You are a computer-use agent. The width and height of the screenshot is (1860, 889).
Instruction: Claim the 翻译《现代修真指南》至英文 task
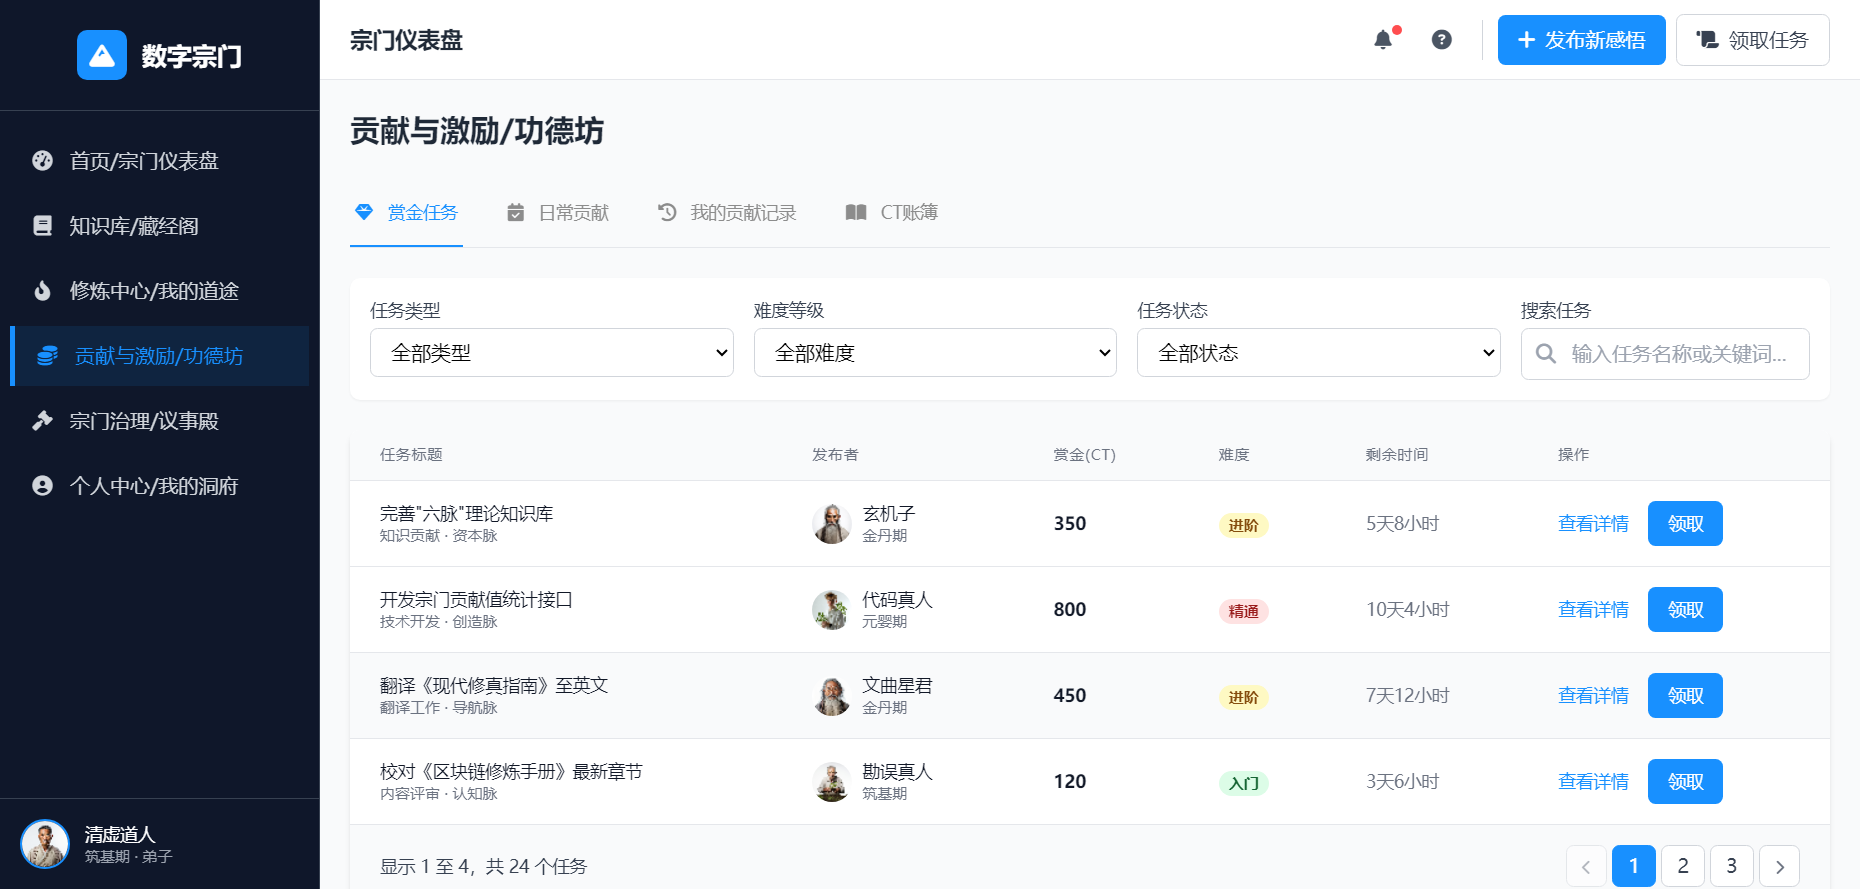(x=1685, y=696)
